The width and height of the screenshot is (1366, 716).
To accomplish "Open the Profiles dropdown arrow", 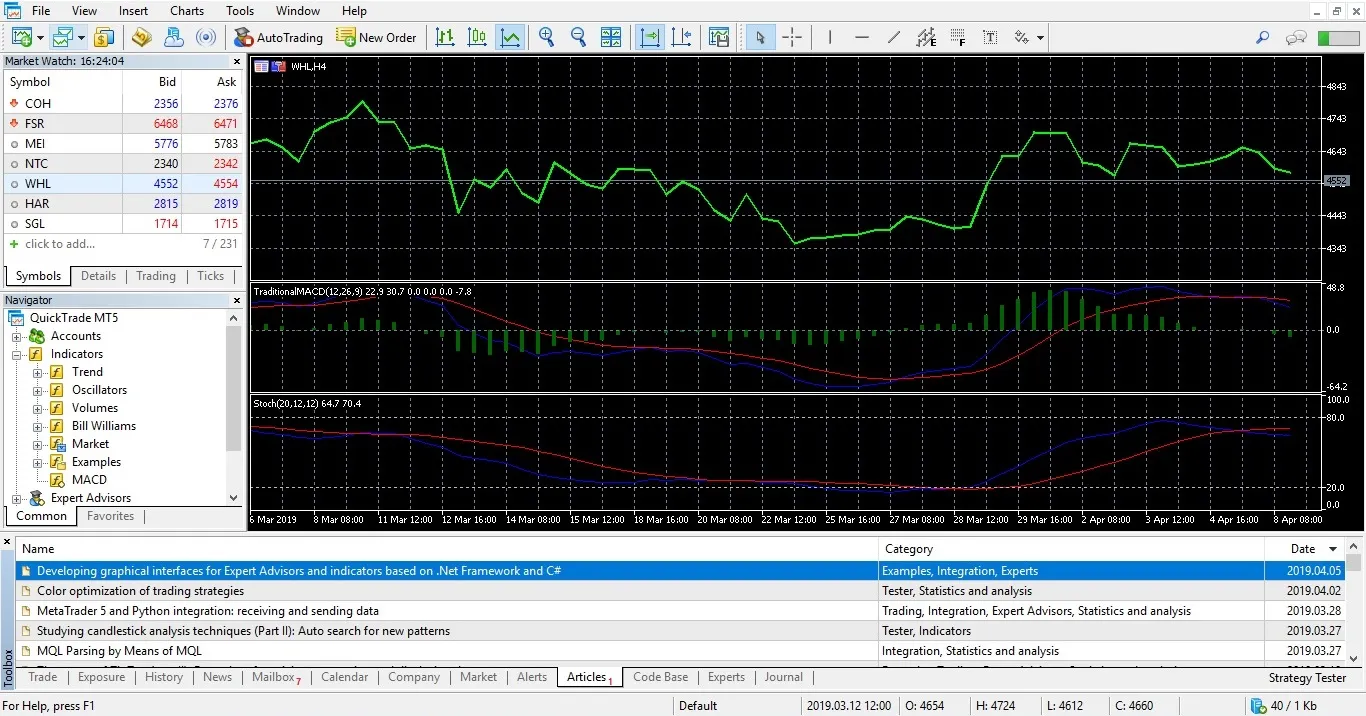I will point(81,38).
